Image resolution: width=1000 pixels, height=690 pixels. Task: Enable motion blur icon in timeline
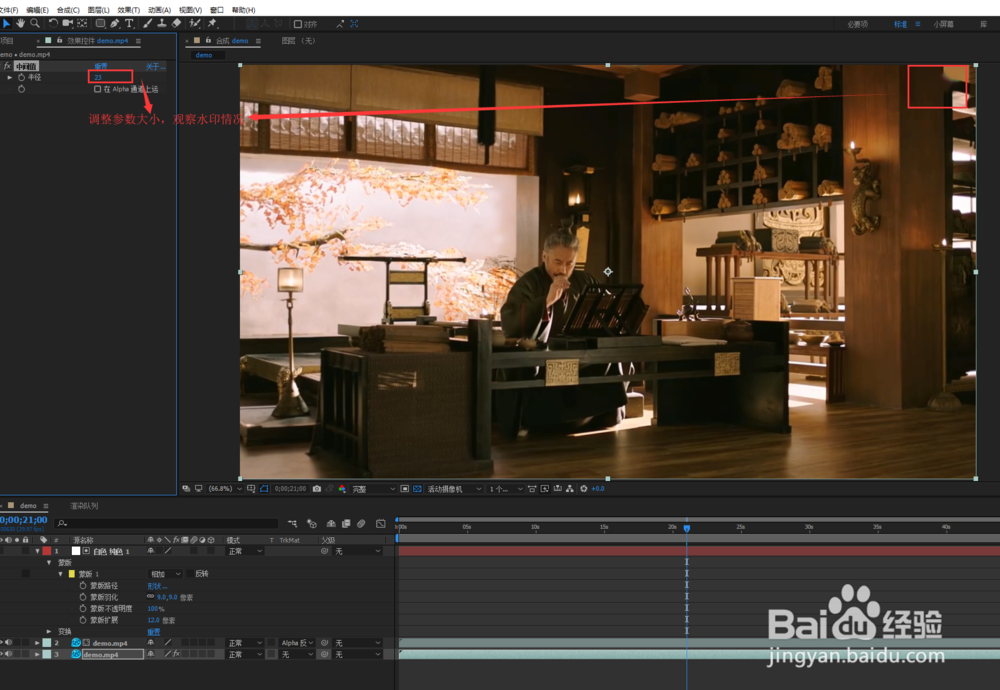[361, 524]
